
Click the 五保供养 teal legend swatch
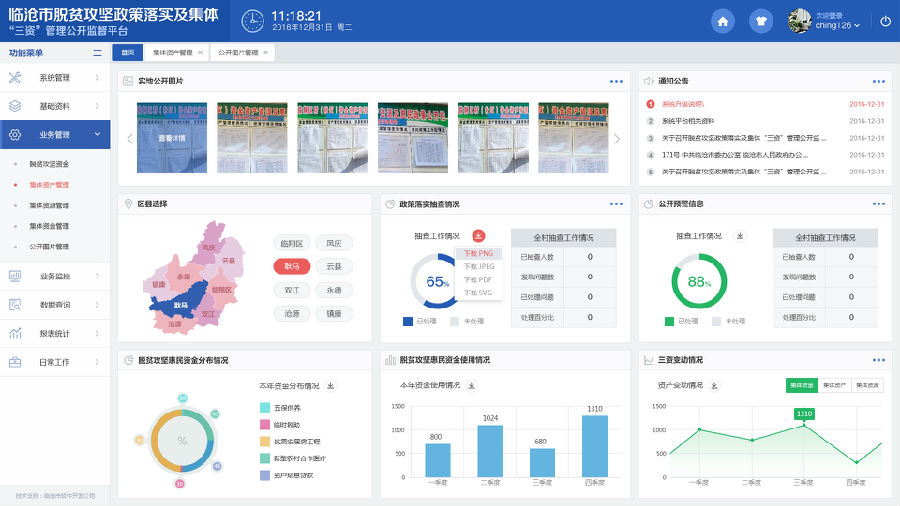[265, 407]
